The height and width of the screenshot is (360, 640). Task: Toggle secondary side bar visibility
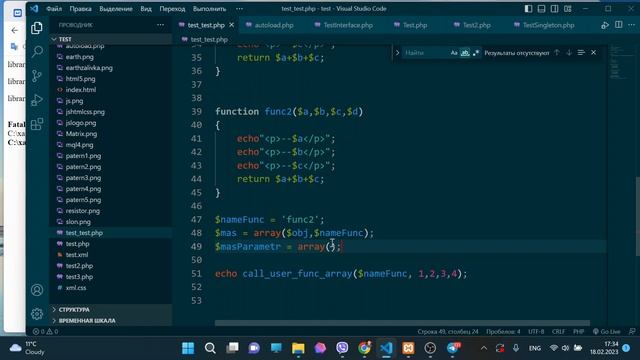tap(554, 9)
